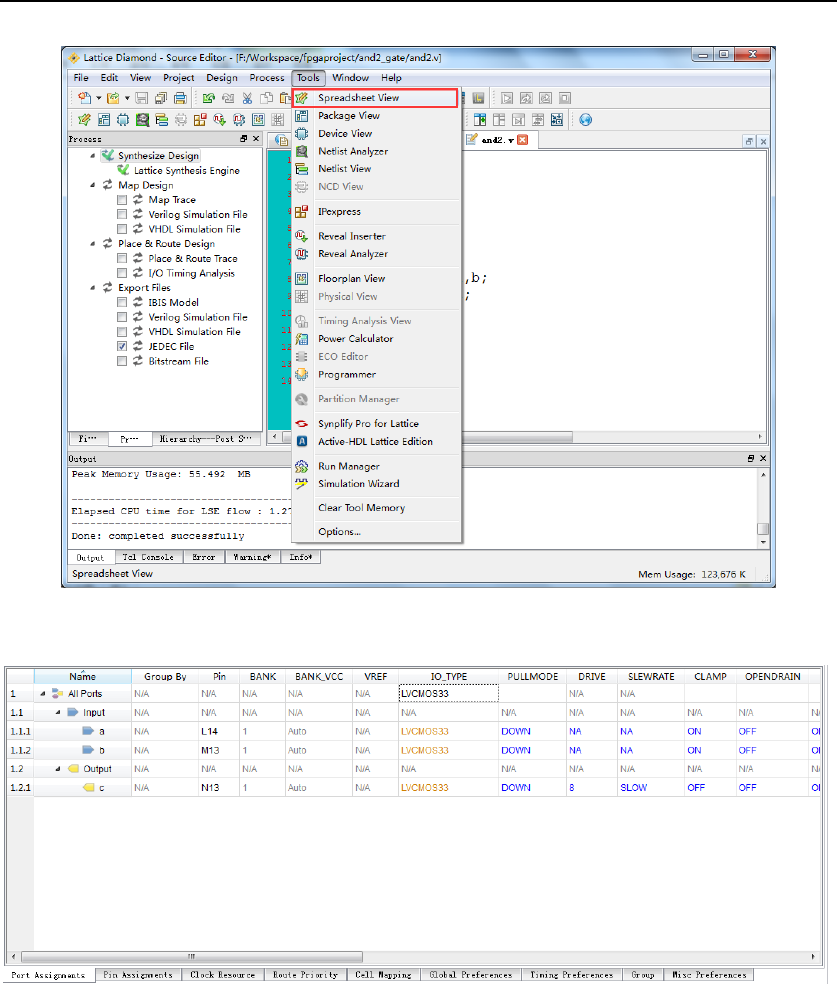Launch the Programmer tool from the menu
This screenshot has height=984, width=837.
click(346, 374)
